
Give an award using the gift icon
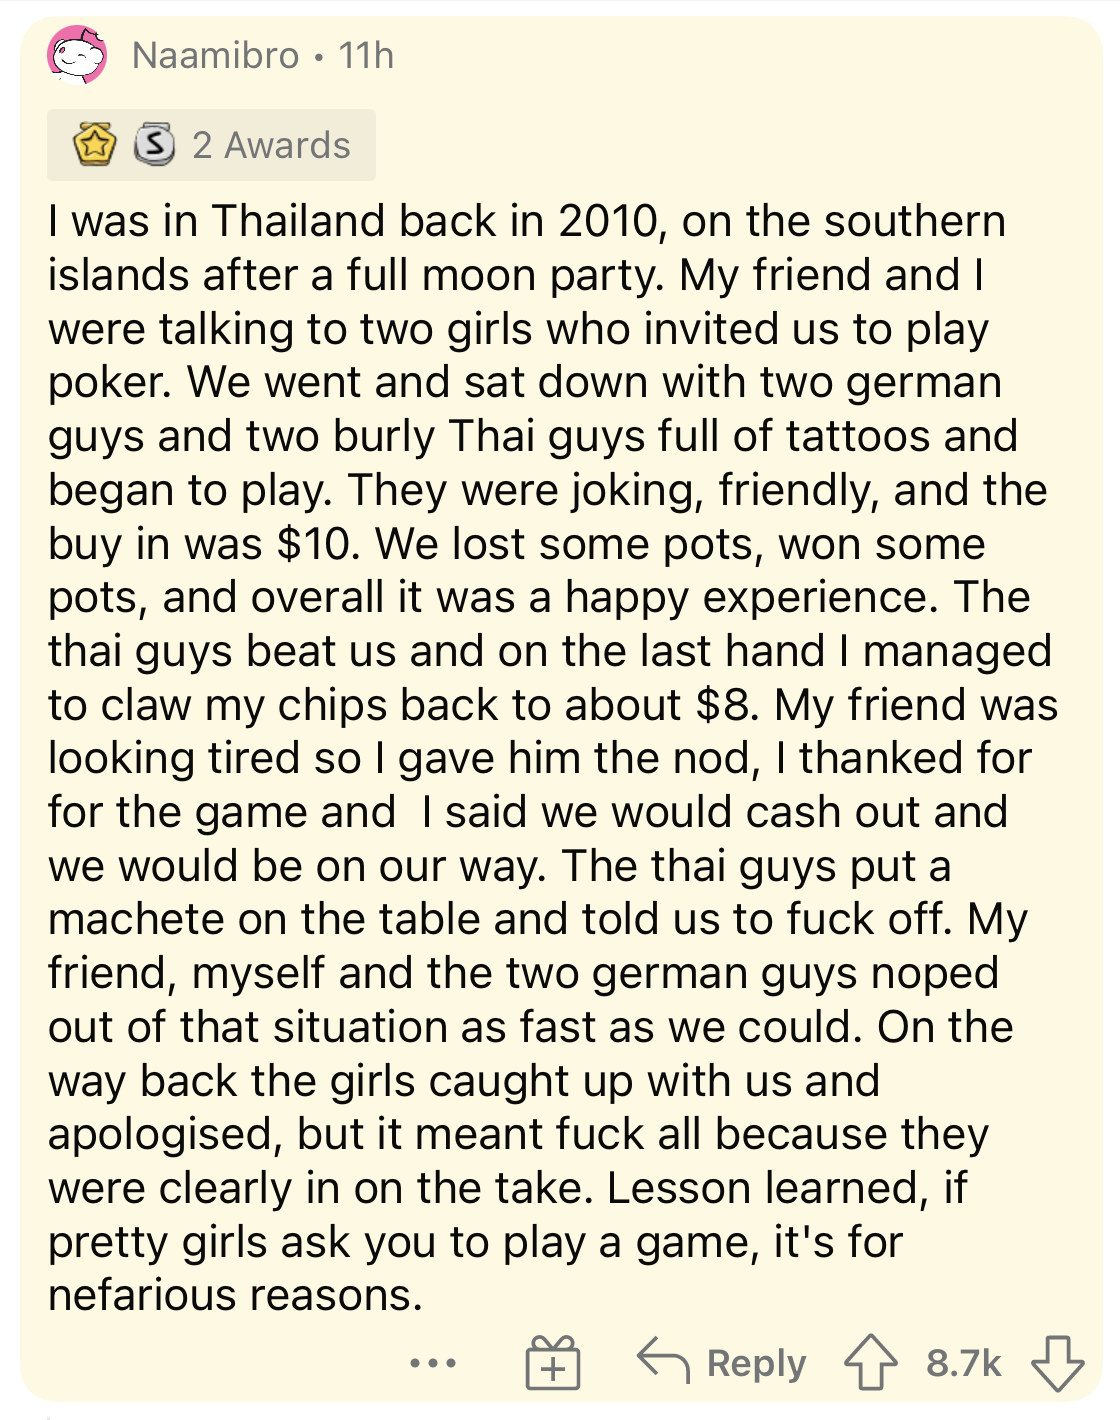click(552, 1363)
